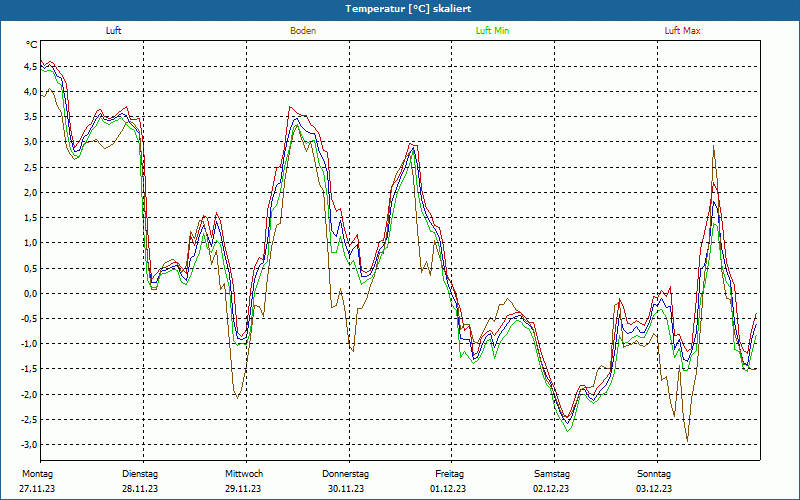Click the -0,5 y-axis value
The width and height of the screenshot is (800, 500).
[29, 318]
